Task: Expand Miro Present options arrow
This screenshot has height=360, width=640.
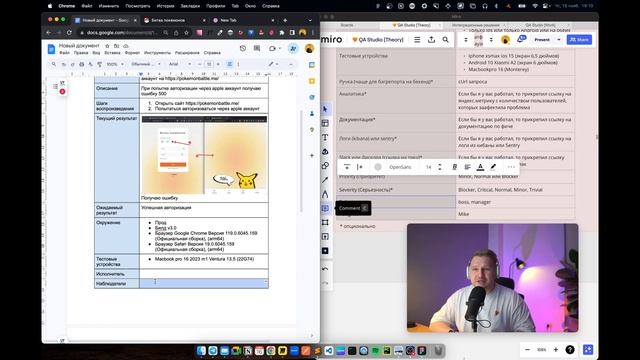Action: 559,40
